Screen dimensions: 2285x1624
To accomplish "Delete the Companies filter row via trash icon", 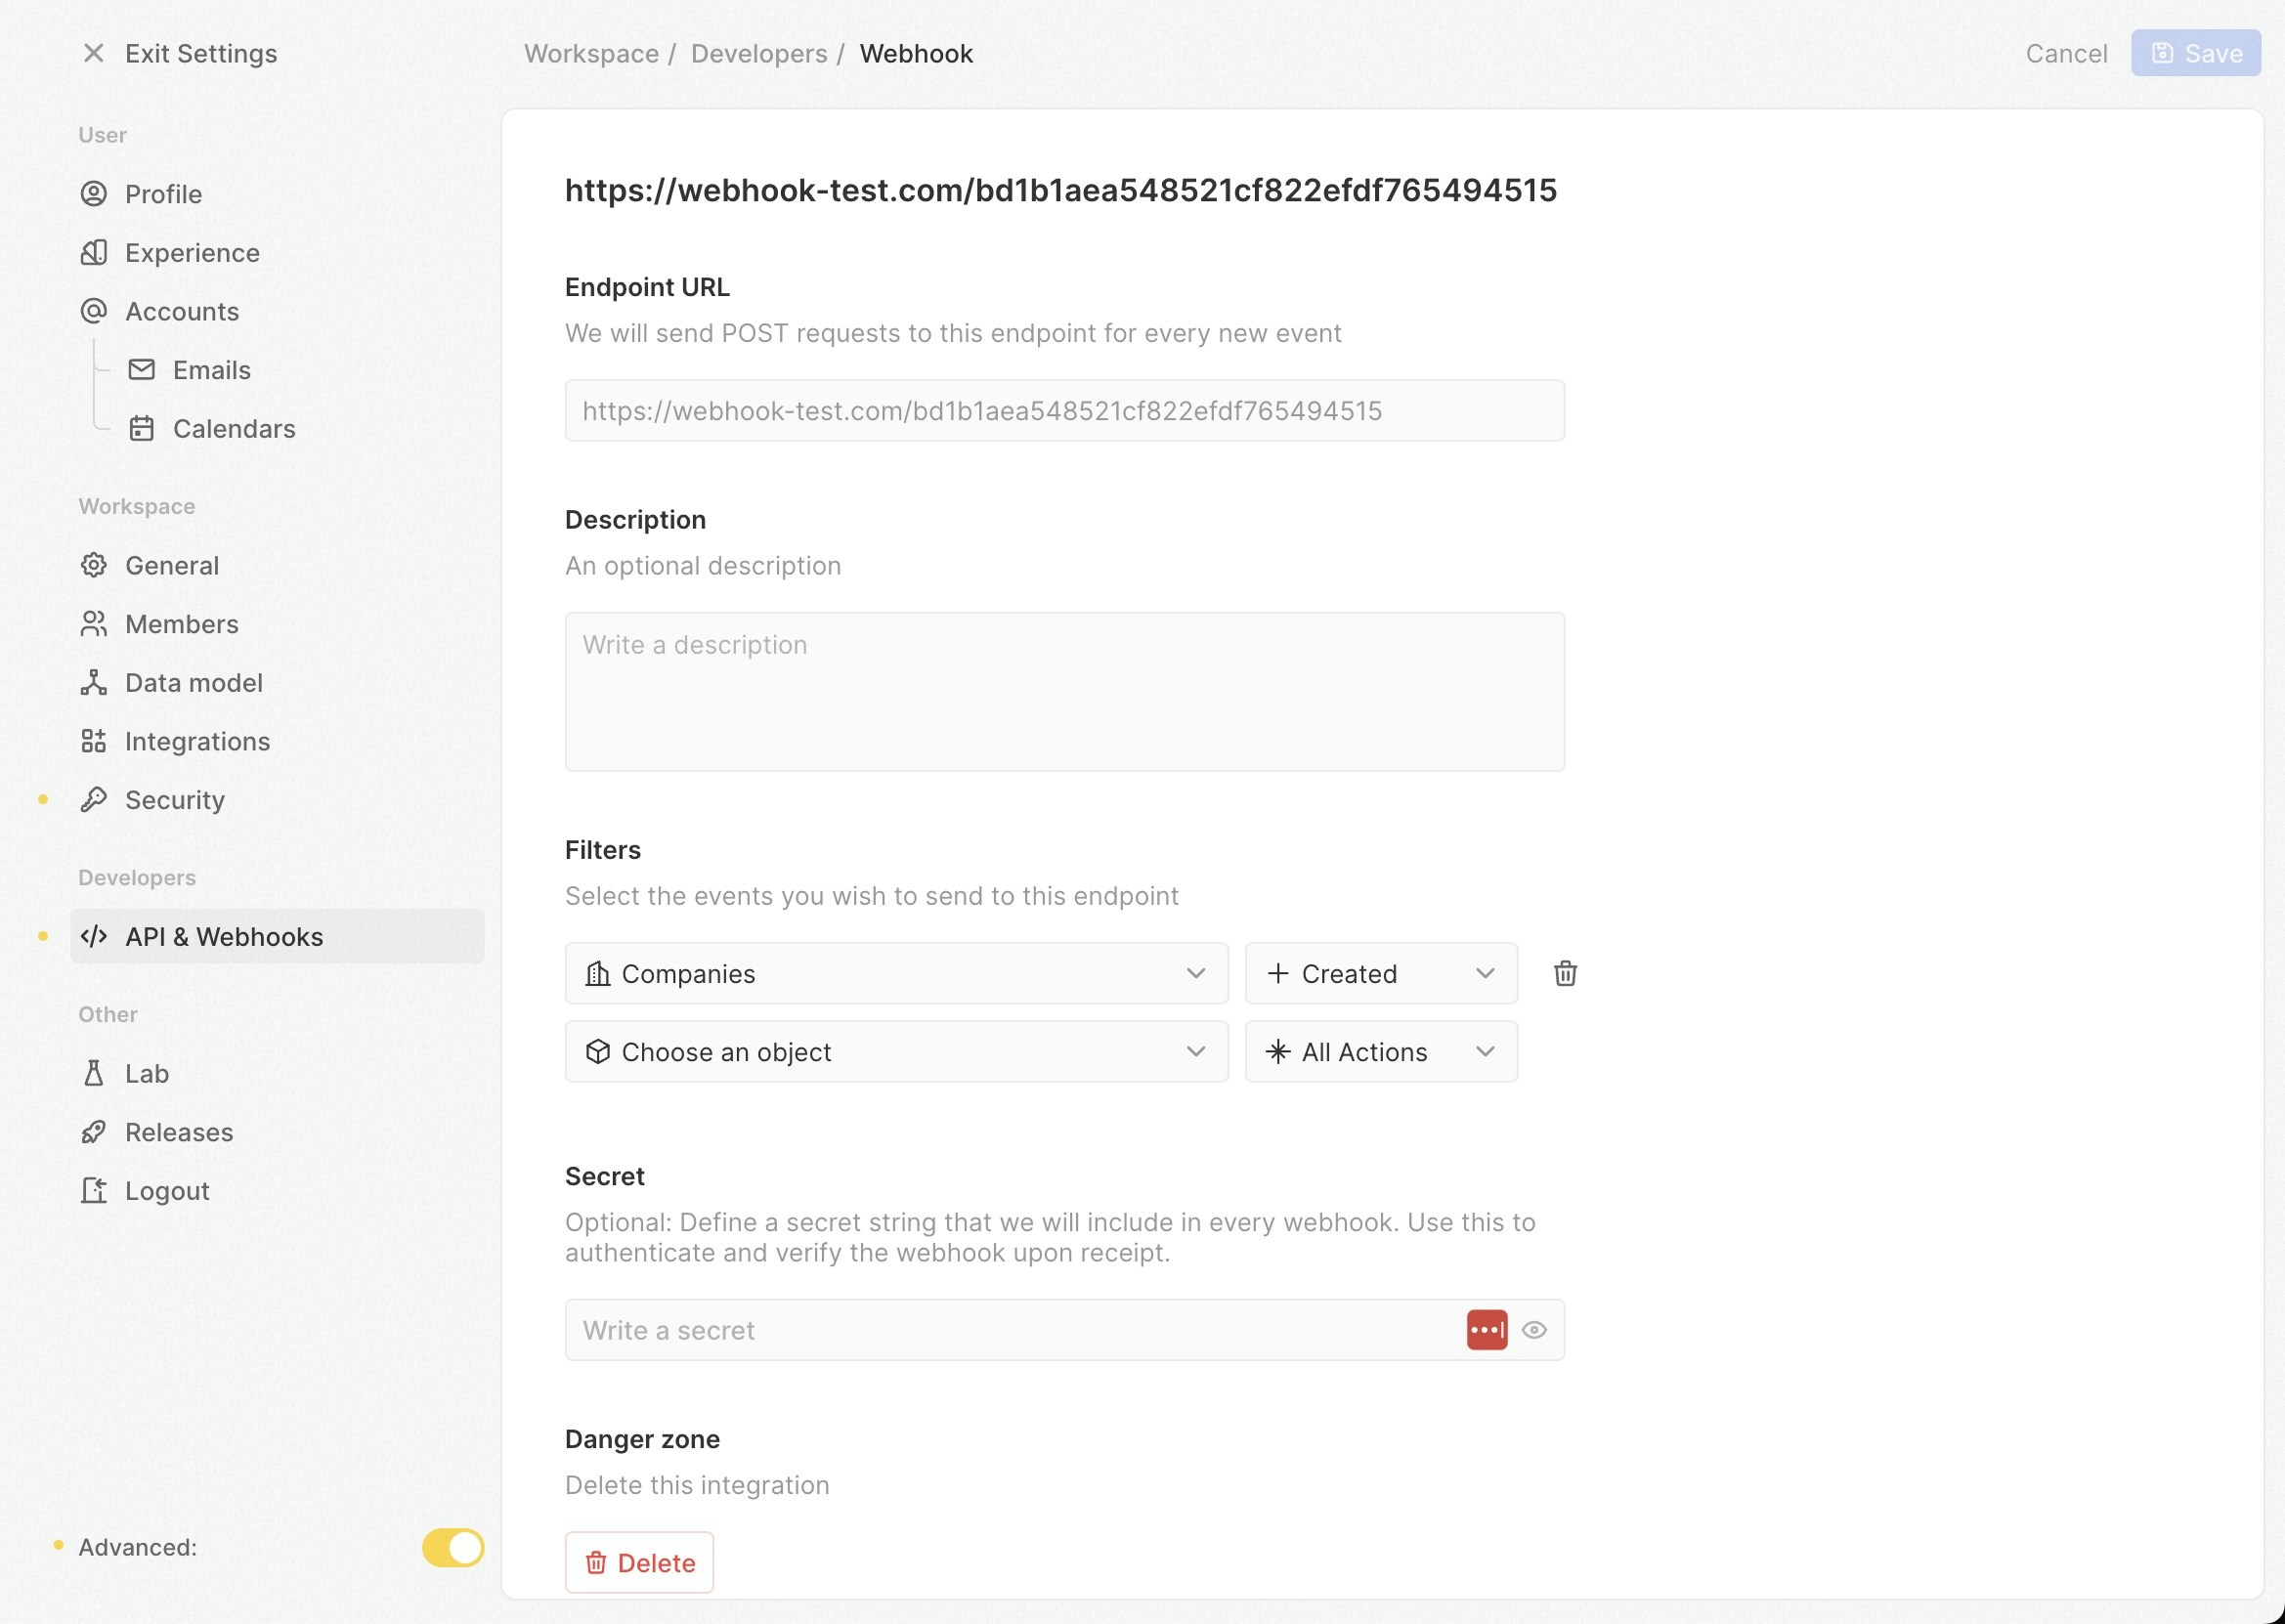I will [x=1564, y=973].
